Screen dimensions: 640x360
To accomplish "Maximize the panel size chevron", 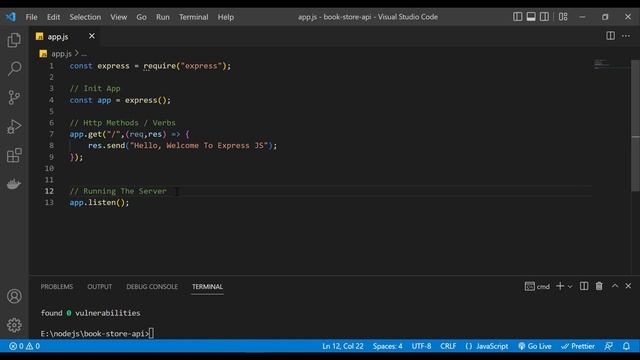I will pyautogui.click(x=615, y=286).
